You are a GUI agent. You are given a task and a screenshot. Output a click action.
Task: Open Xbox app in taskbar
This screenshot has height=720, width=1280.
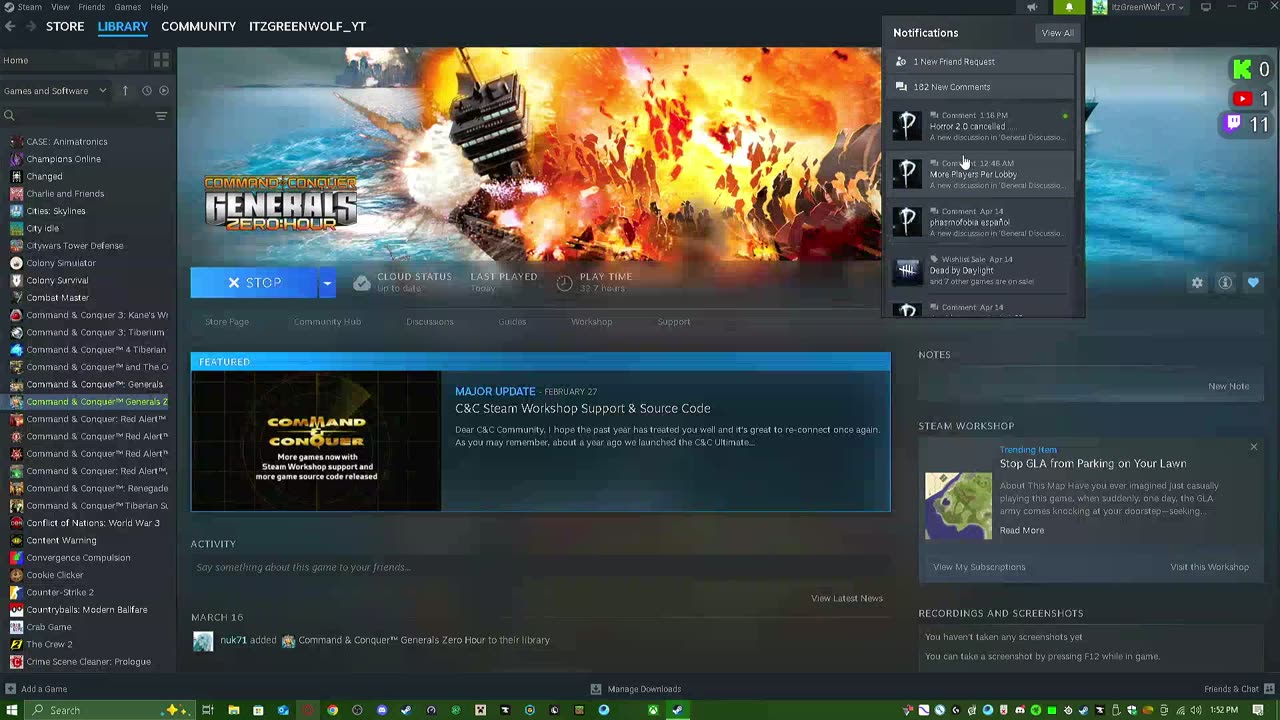click(x=652, y=710)
